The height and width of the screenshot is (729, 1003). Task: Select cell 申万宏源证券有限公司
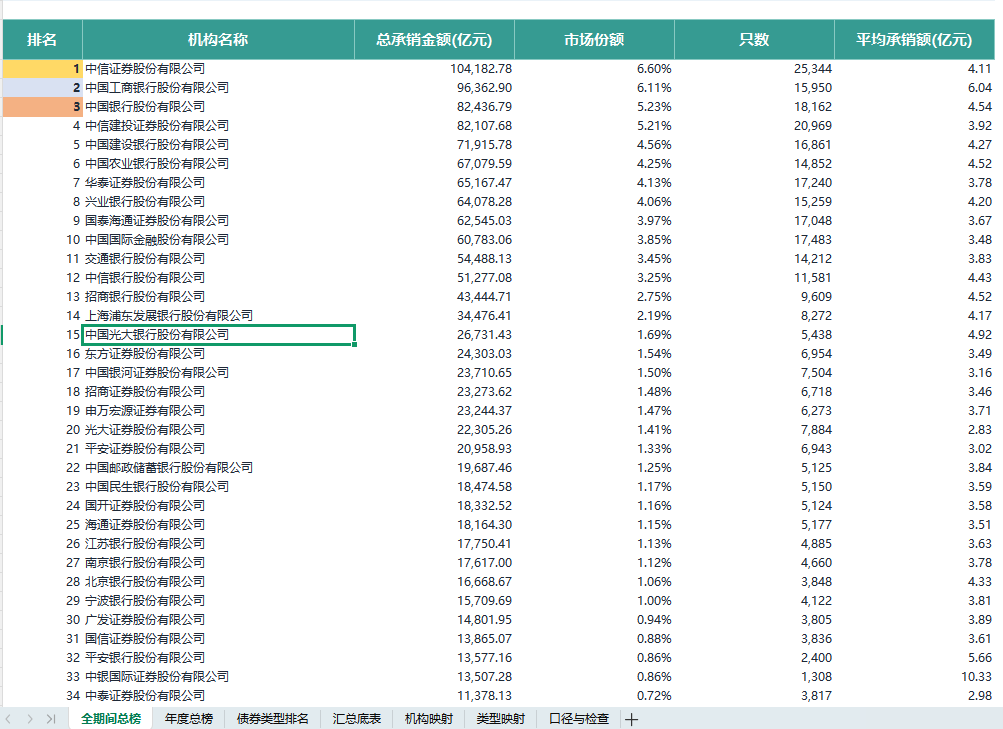[x=218, y=411]
